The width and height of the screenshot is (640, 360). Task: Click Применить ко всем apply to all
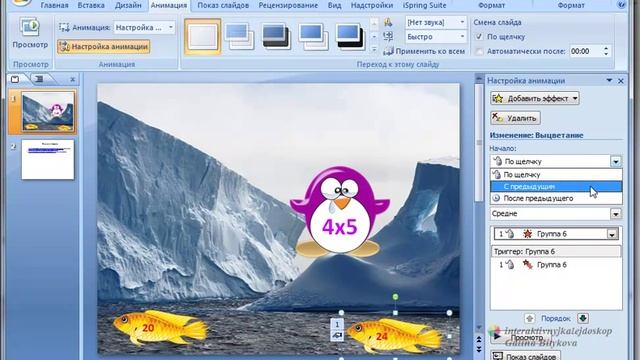(424, 51)
